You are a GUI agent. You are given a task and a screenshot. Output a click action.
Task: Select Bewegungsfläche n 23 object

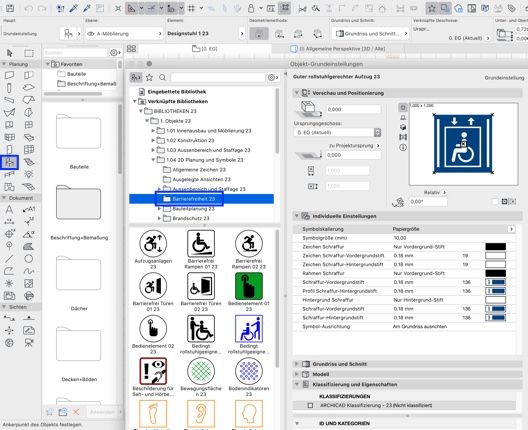pyautogui.click(x=201, y=371)
